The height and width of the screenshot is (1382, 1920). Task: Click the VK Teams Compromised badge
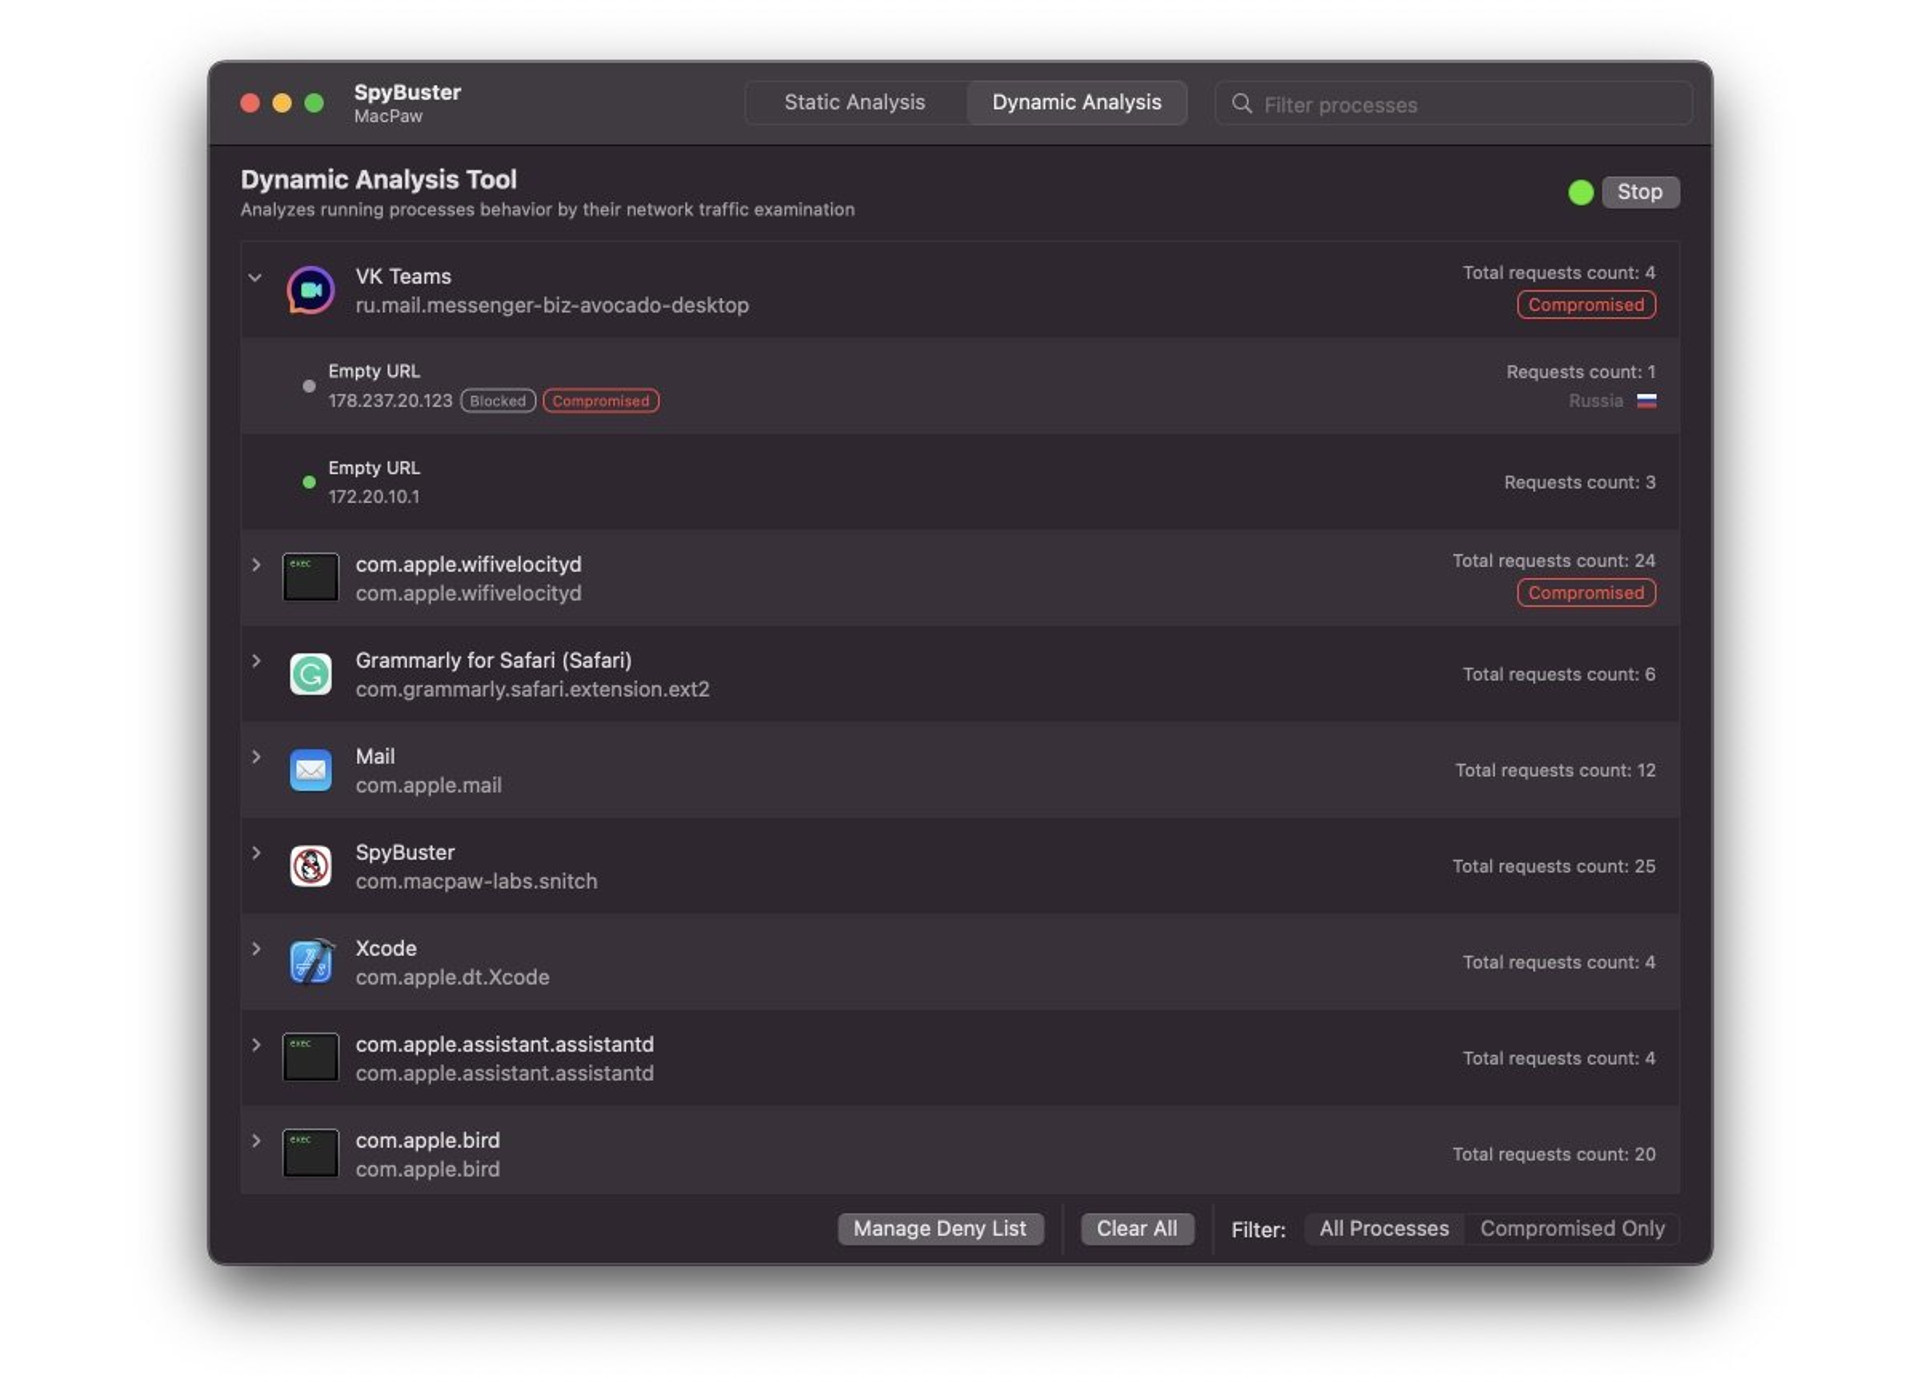(x=1586, y=305)
